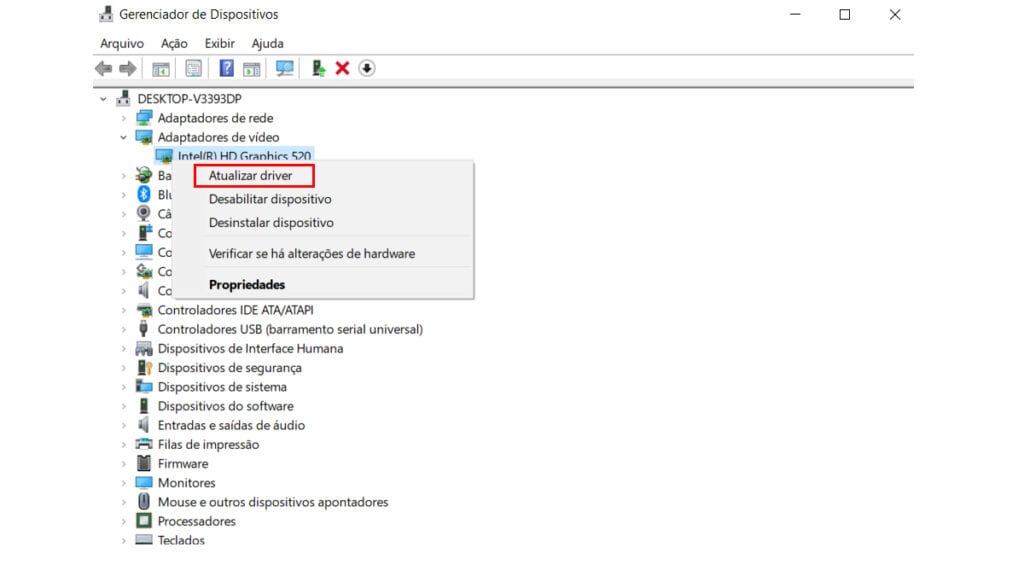Click the Adaptadores de vídeo display icon

point(144,137)
